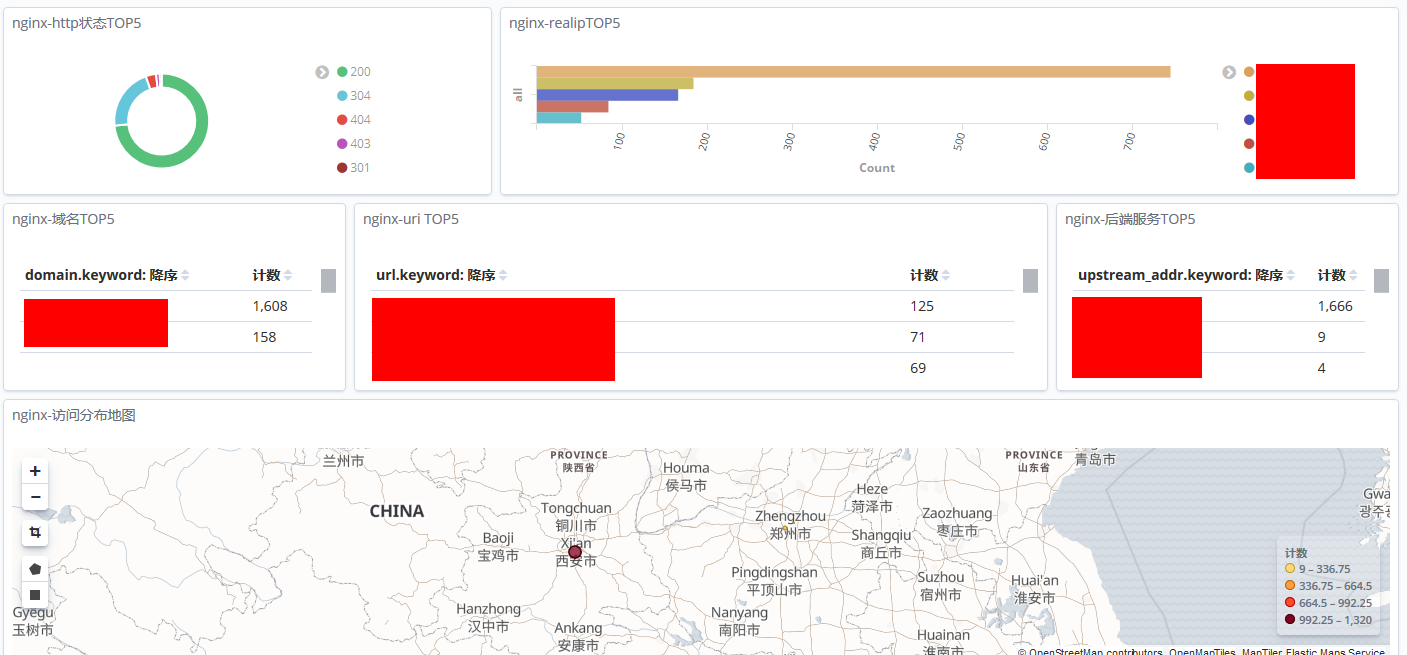Click the 69 count cell

(918, 368)
